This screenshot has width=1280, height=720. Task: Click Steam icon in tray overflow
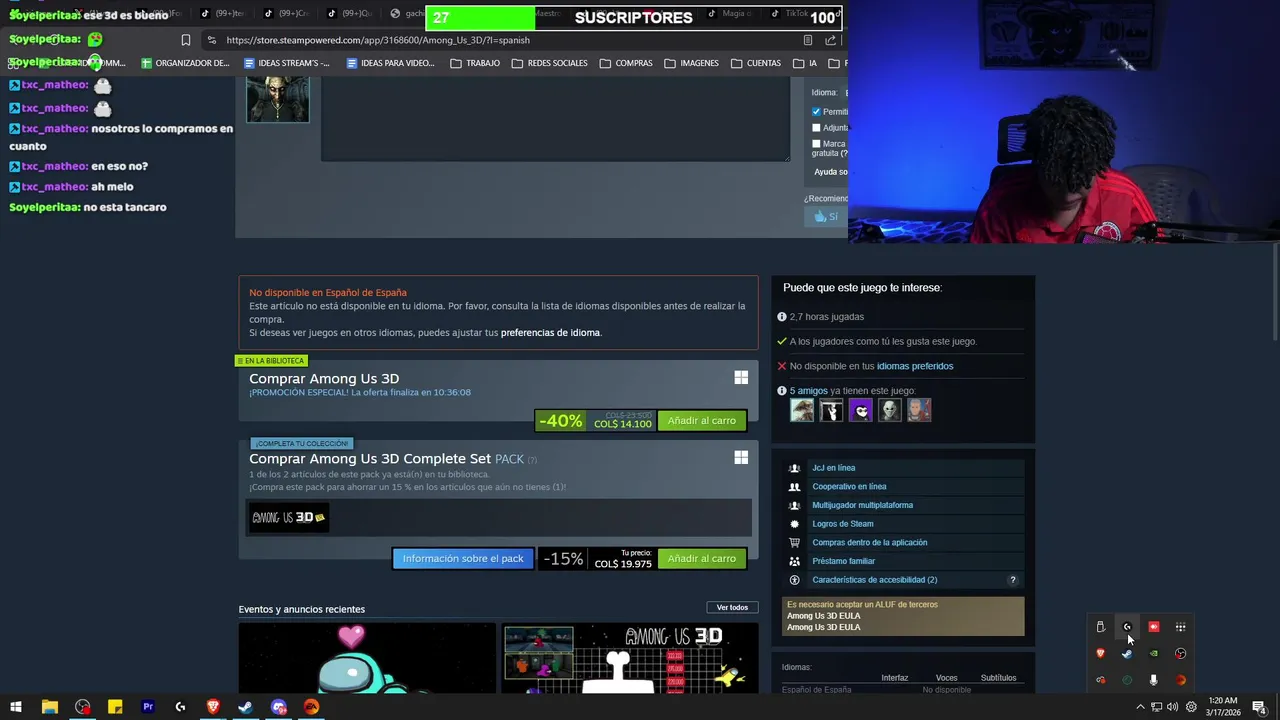(x=1127, y=653)
